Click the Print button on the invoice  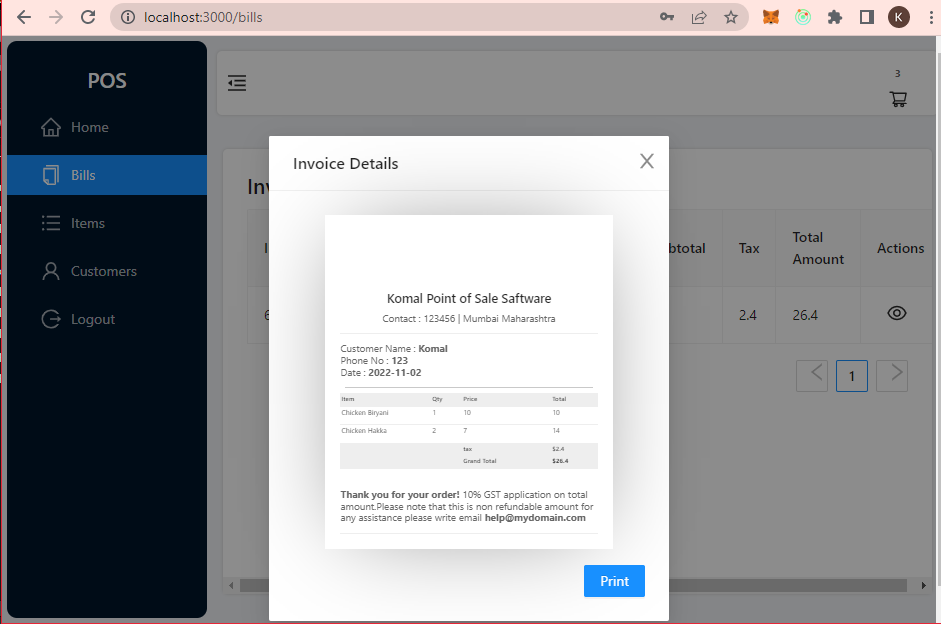coord(614,581)
